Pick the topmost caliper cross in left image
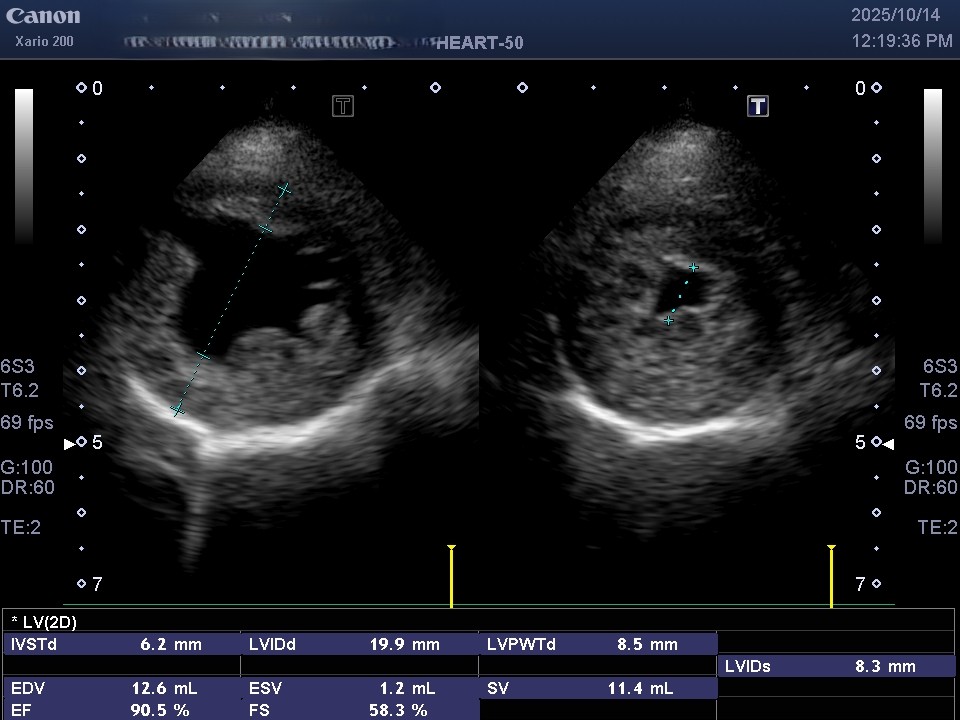960x720 pixels. click(x=284, y=188)
